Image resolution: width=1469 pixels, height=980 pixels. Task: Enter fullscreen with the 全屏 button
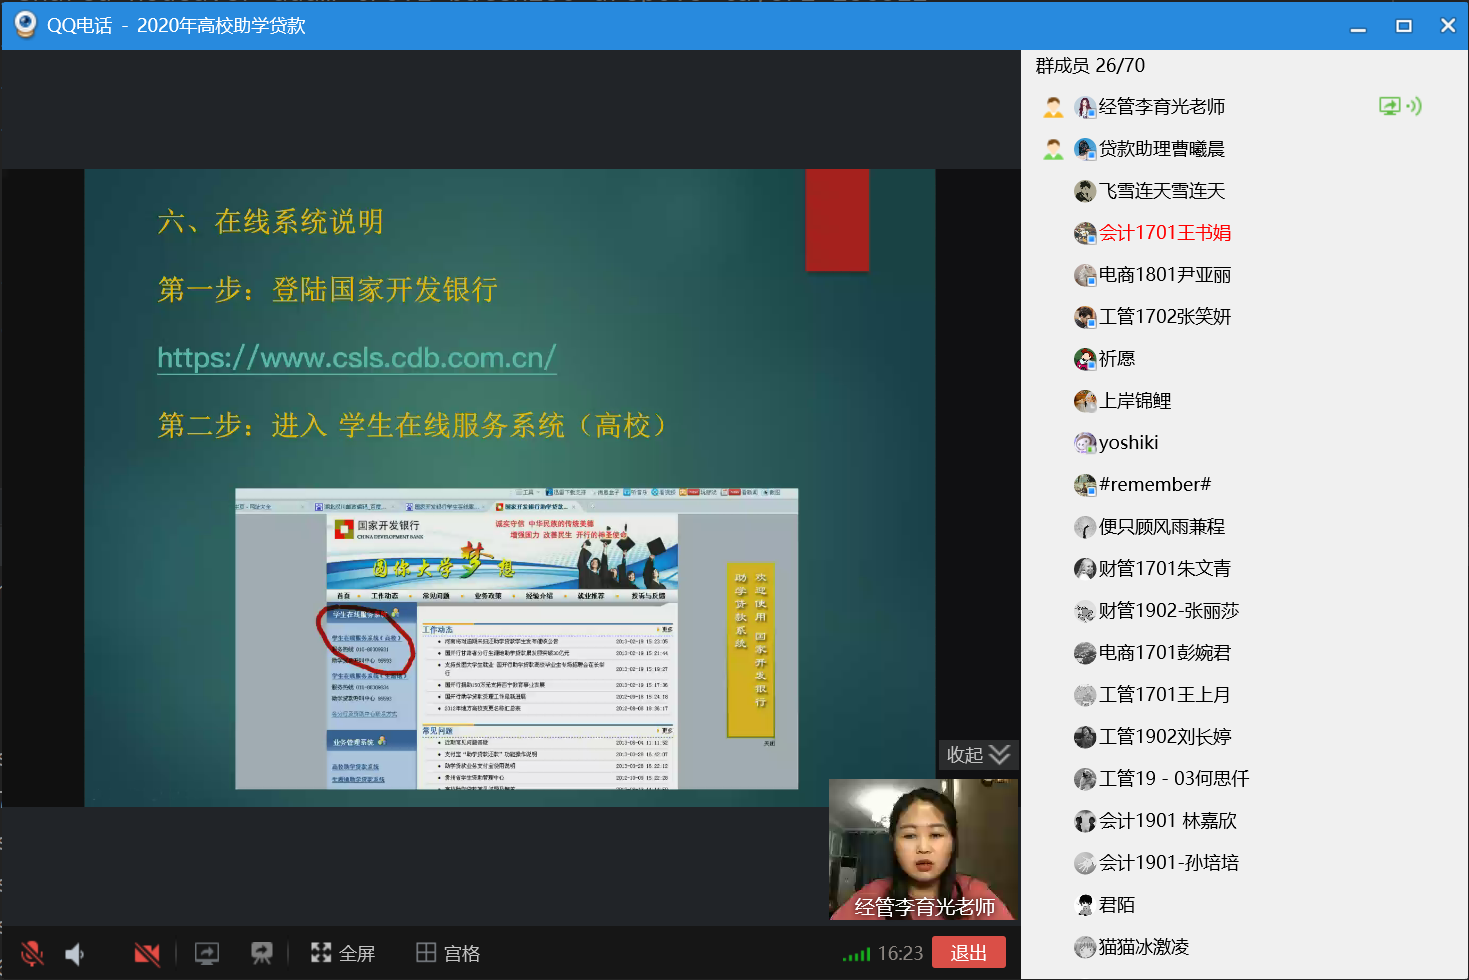point(343,954)
